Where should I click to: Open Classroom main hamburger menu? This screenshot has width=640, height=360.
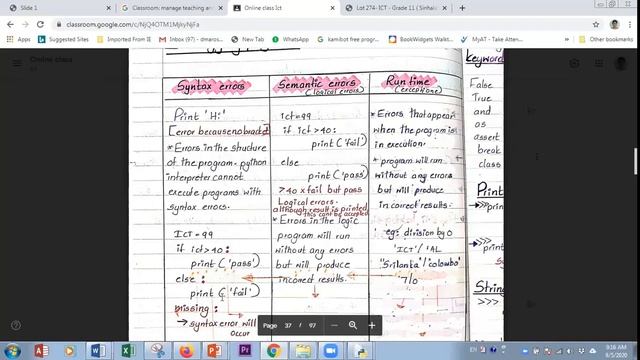(17, 63)
